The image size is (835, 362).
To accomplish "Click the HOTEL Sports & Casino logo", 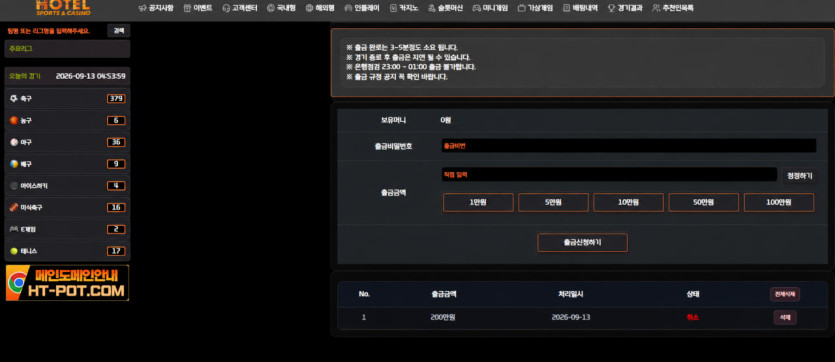I will 63,7.
